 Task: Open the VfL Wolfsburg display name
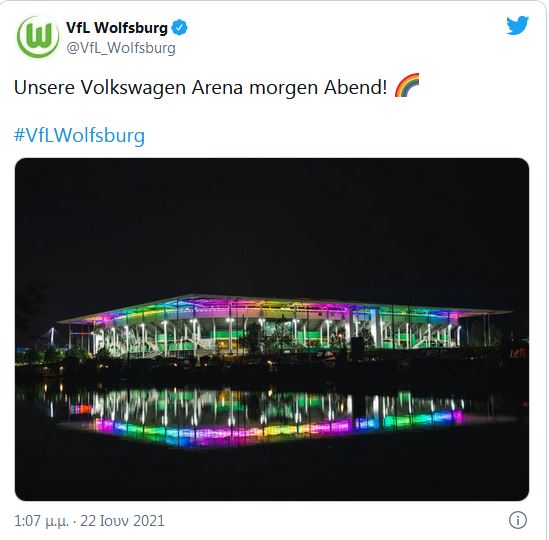tap(117, 28)
